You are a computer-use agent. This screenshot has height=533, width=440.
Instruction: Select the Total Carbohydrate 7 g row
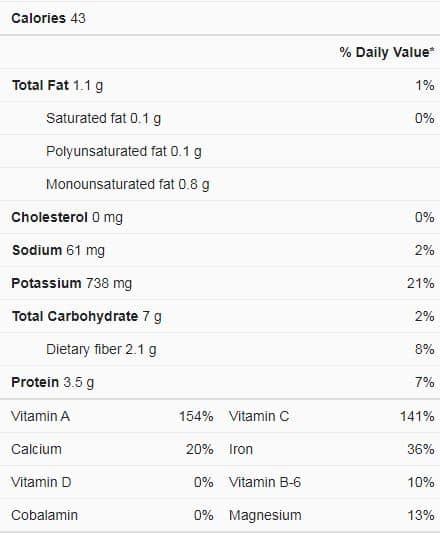point(220,316)
